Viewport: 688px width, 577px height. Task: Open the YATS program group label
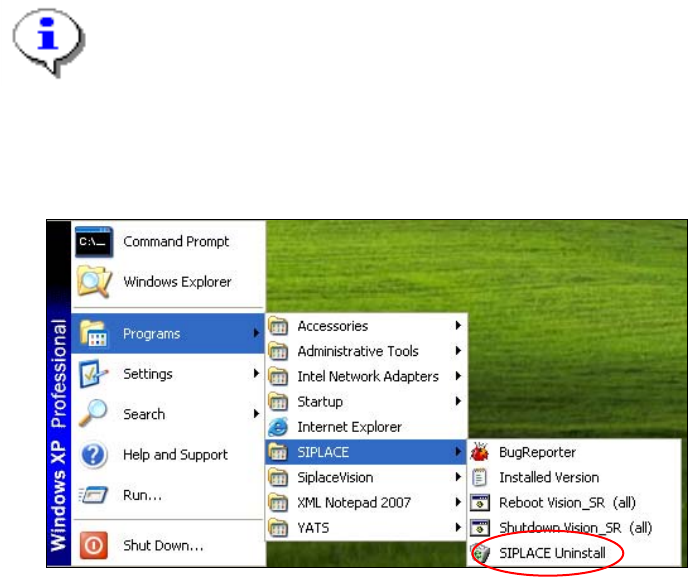click(313, 528)
